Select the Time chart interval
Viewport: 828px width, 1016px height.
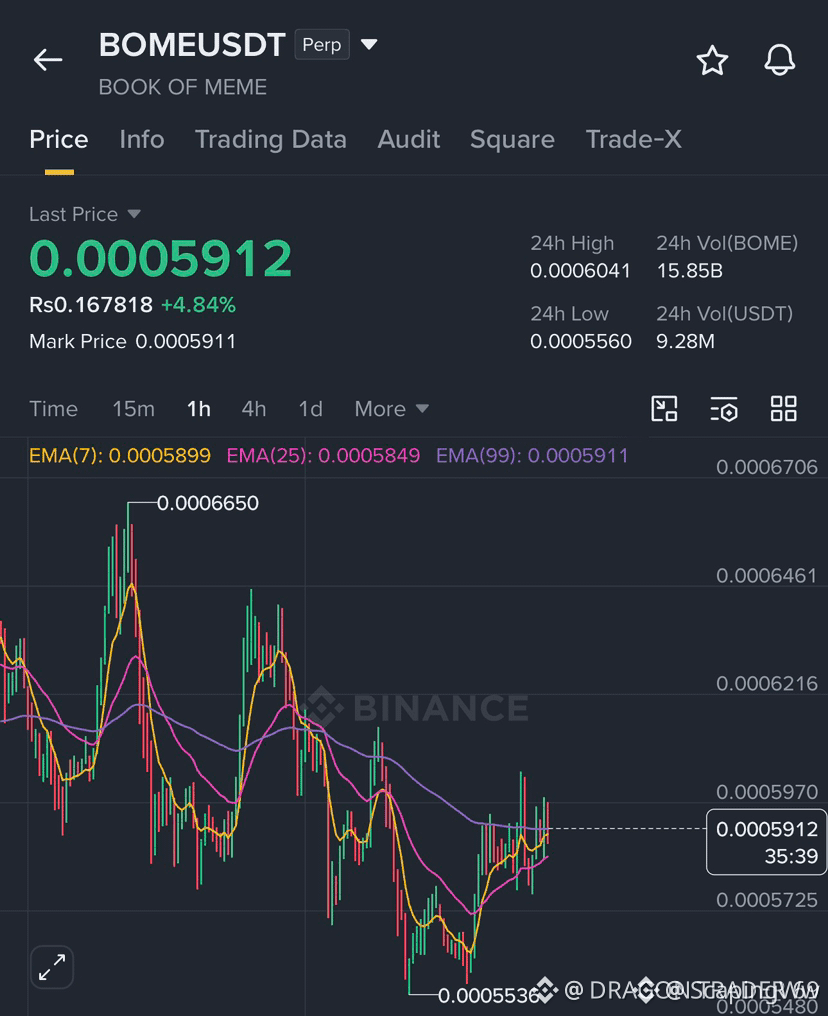coord(53,409)
